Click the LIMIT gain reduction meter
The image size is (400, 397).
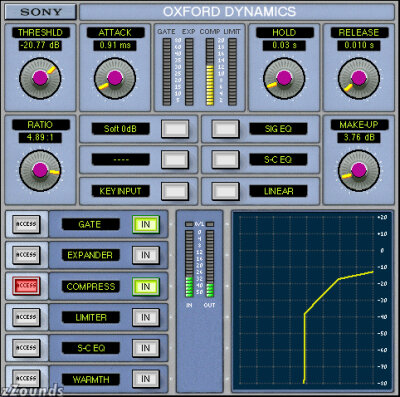[233, 72]
